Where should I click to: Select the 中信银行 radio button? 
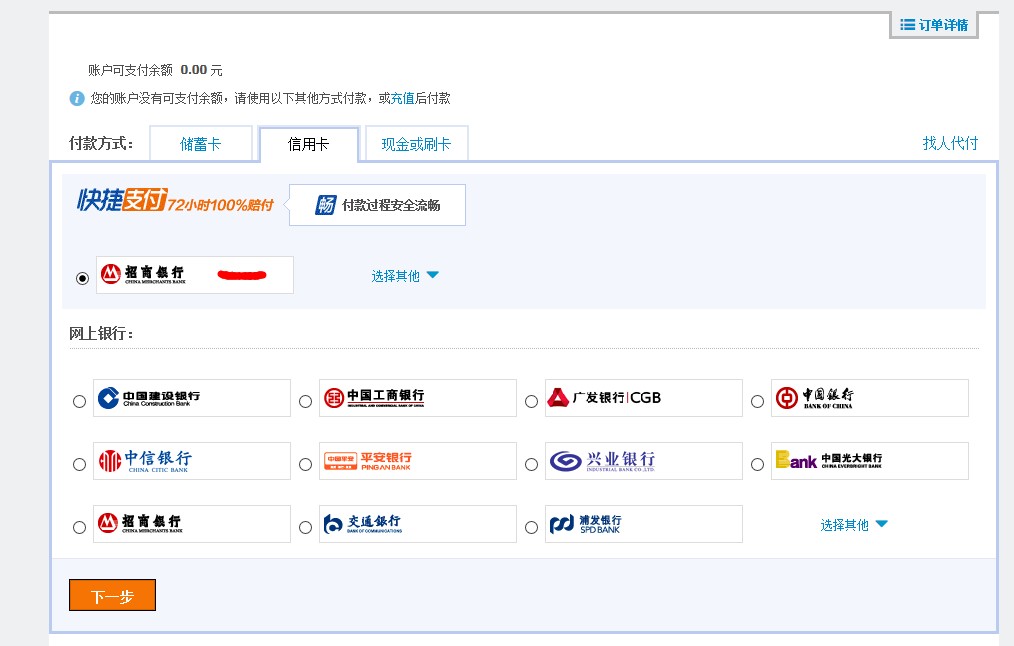coord(80,464)
